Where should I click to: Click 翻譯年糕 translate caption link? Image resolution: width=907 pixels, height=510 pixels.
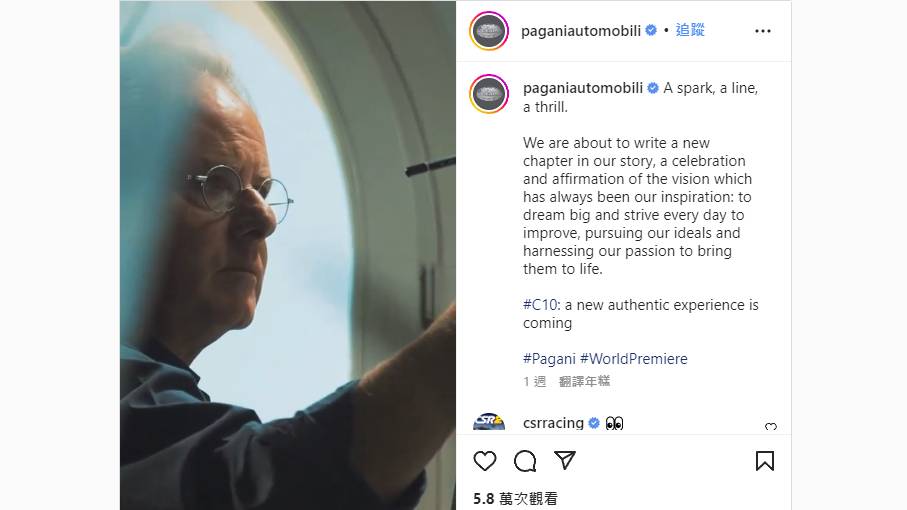(584, 381)
